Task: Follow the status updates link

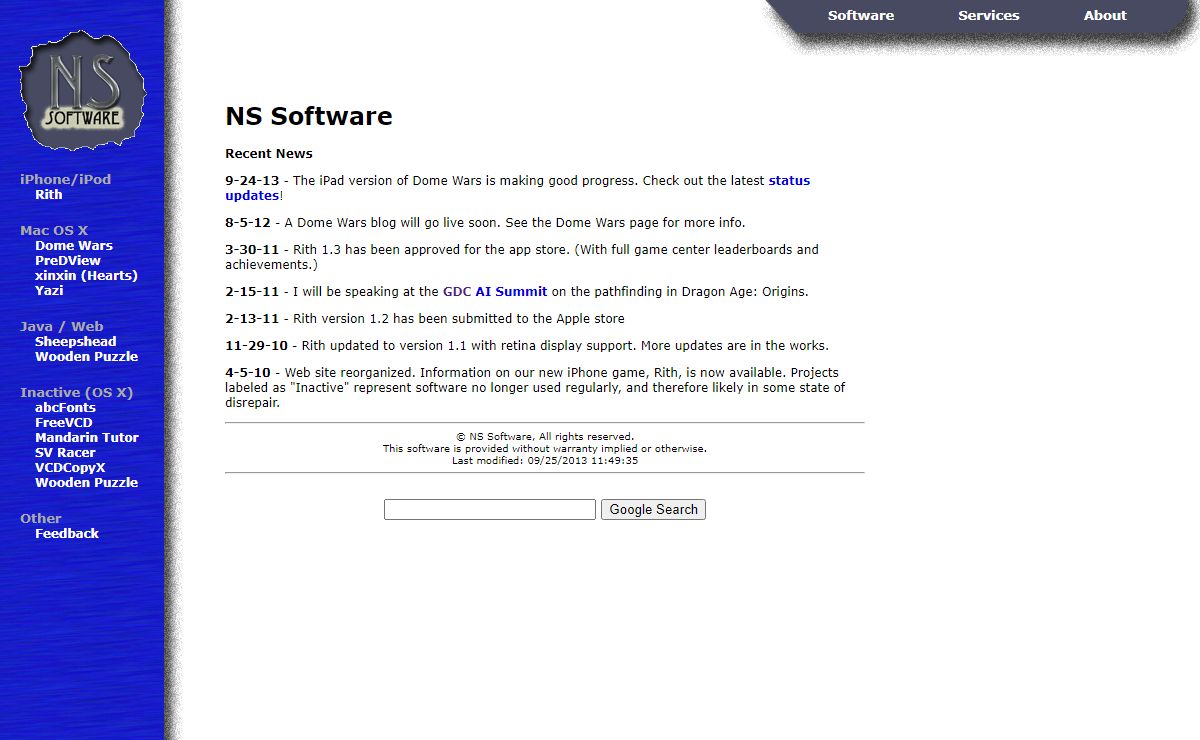Action: click(788, 181)
